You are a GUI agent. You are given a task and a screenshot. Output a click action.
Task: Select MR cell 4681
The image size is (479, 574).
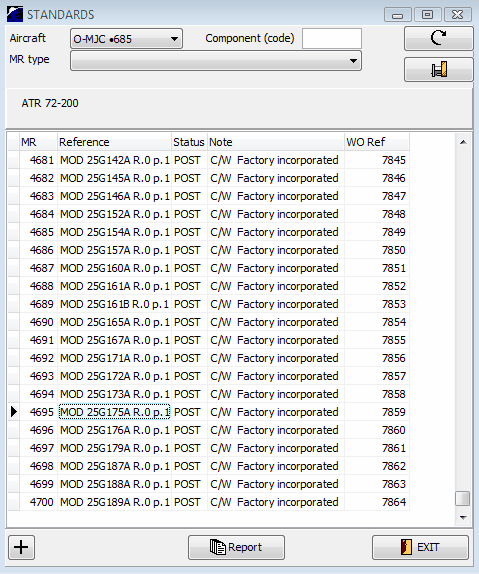pos(38,160)
